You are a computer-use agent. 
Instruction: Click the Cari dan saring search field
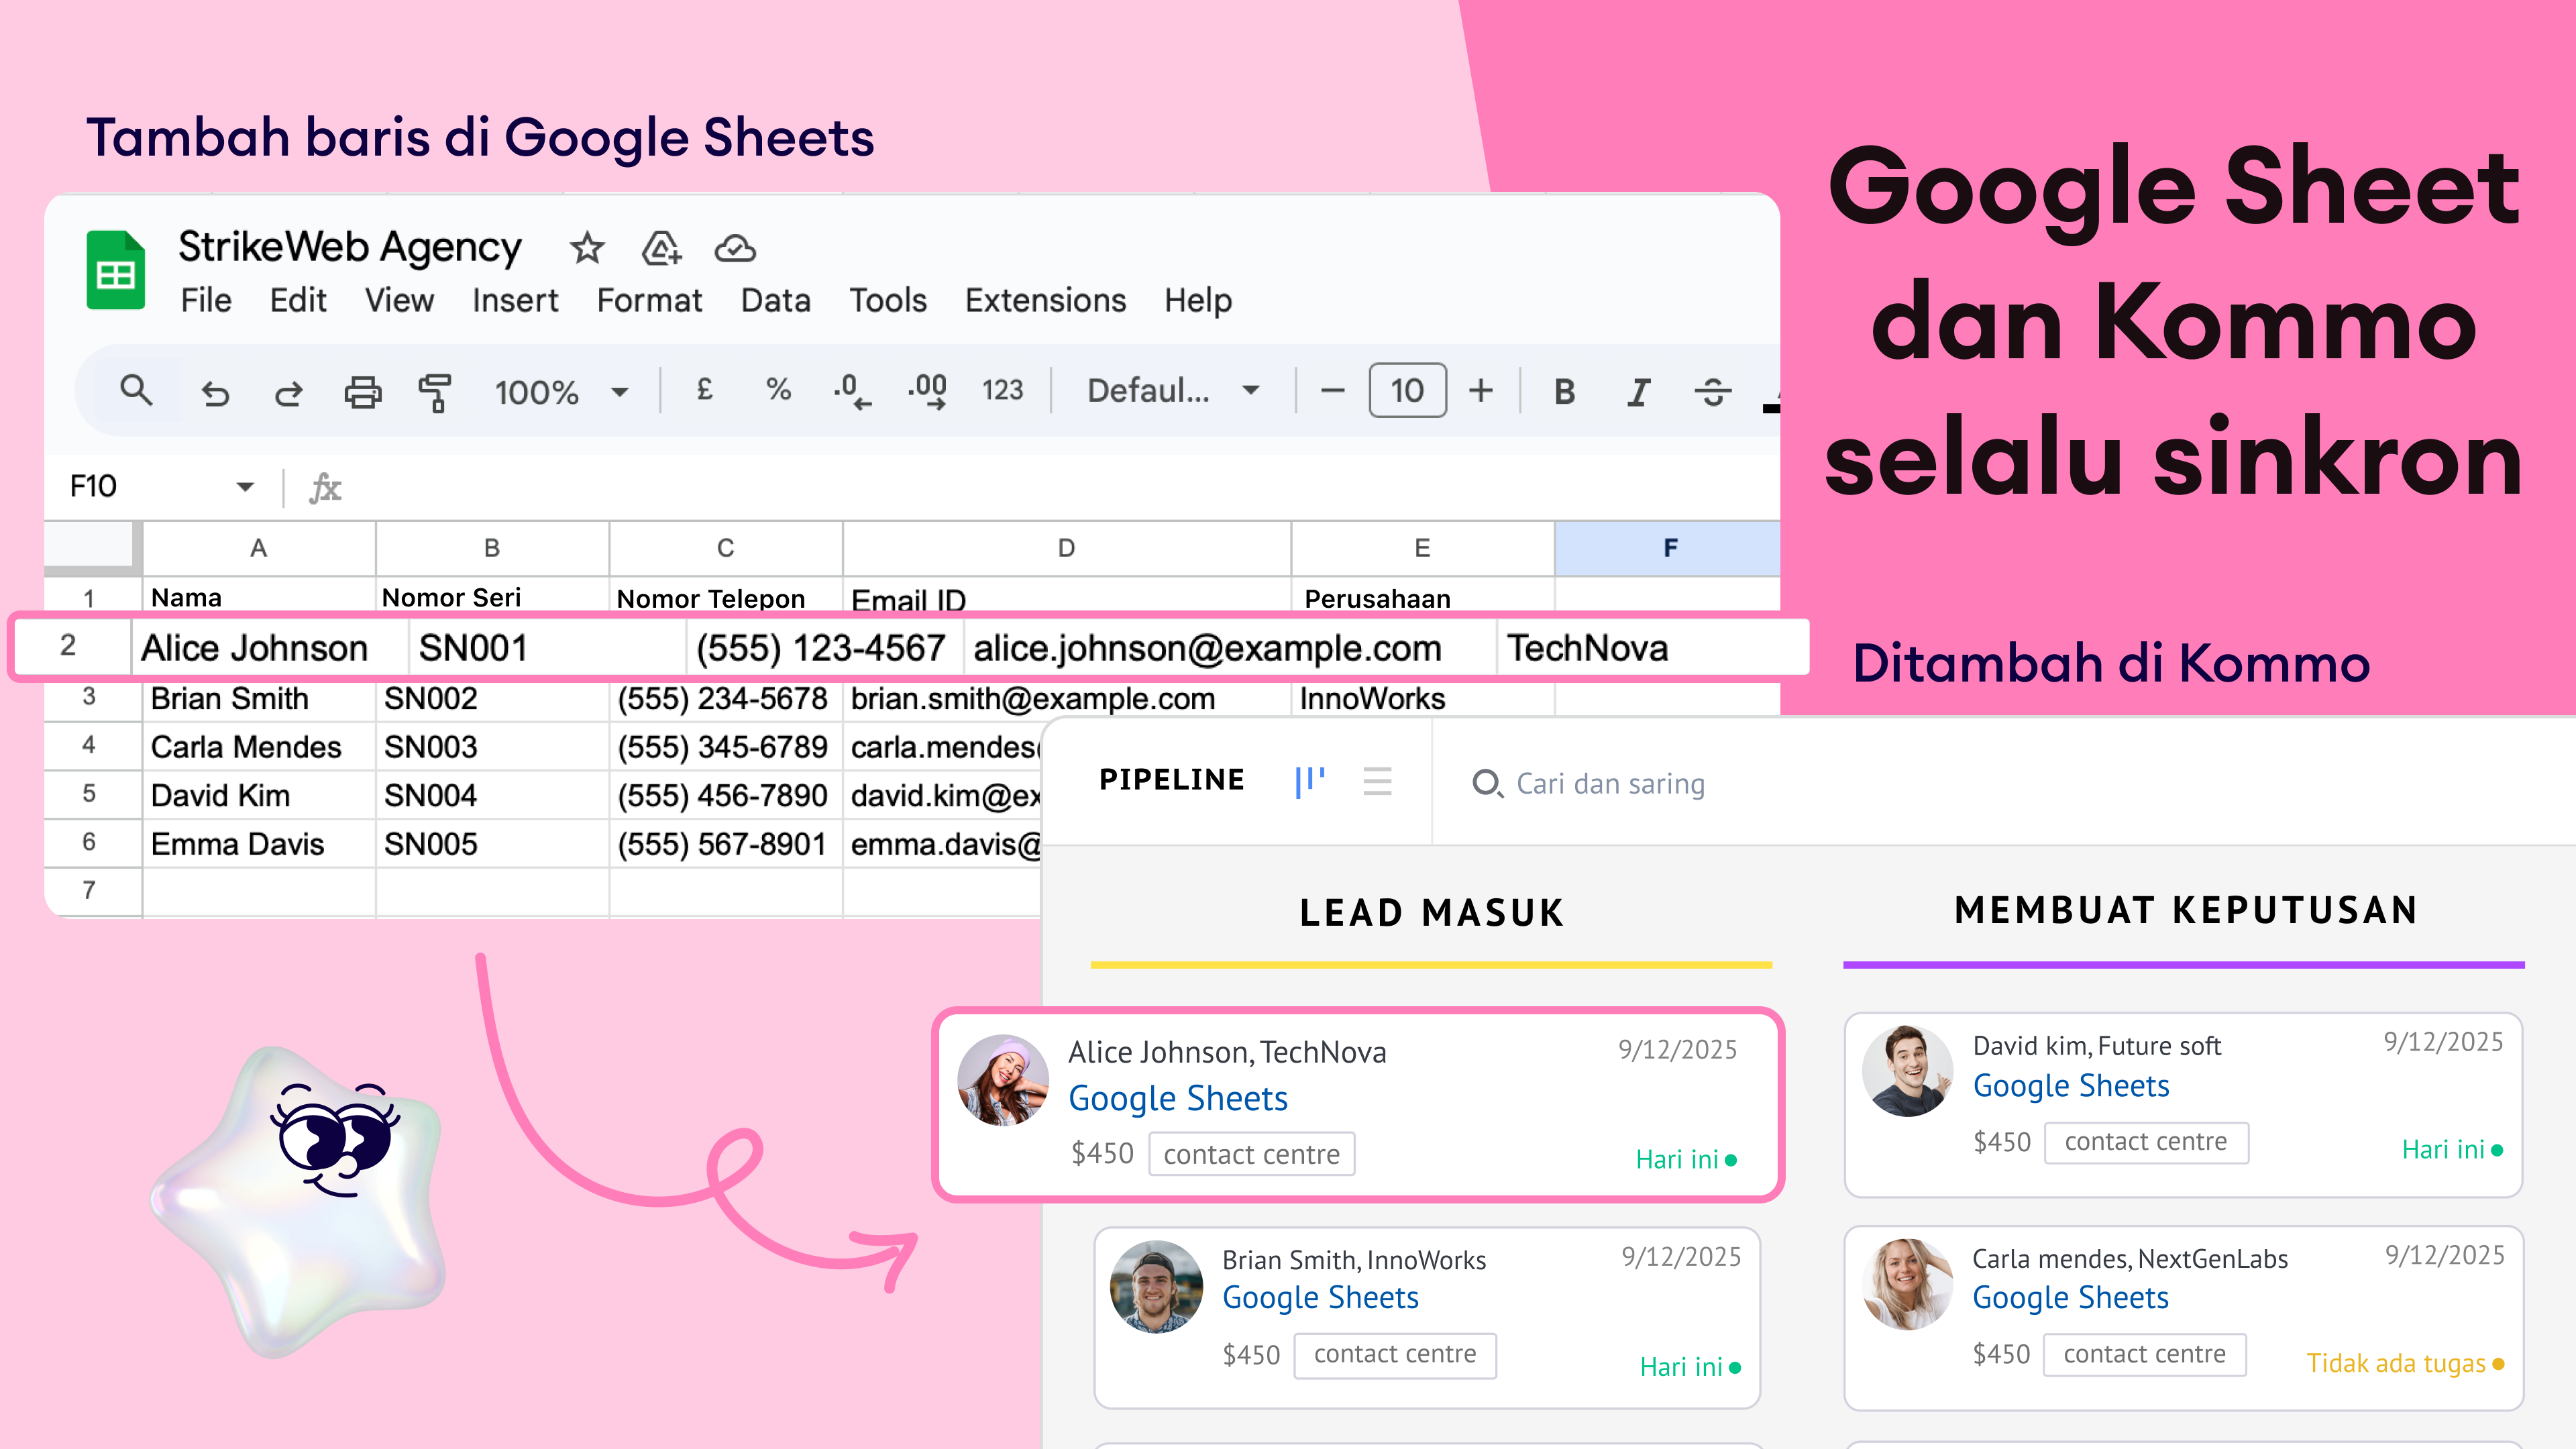(x=1610, y=783)
